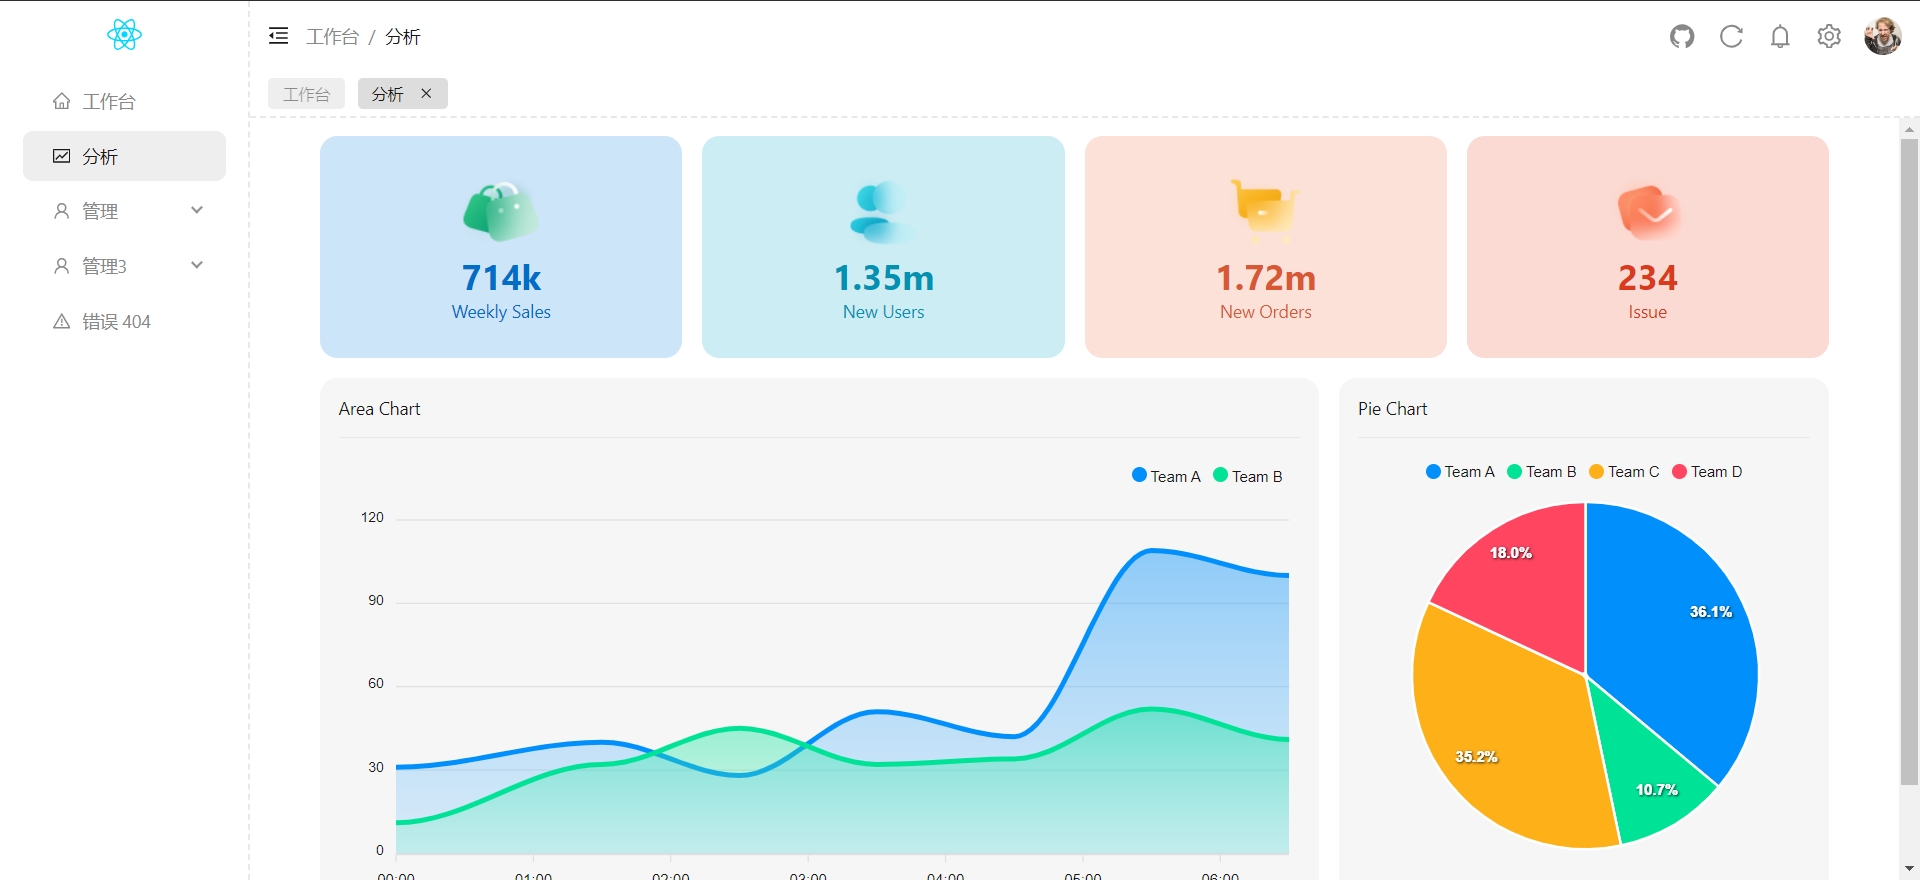This screenshot has width=1920, height=880.
Task: Click the 分析 breadcrumb item
Action: point(403,37)
